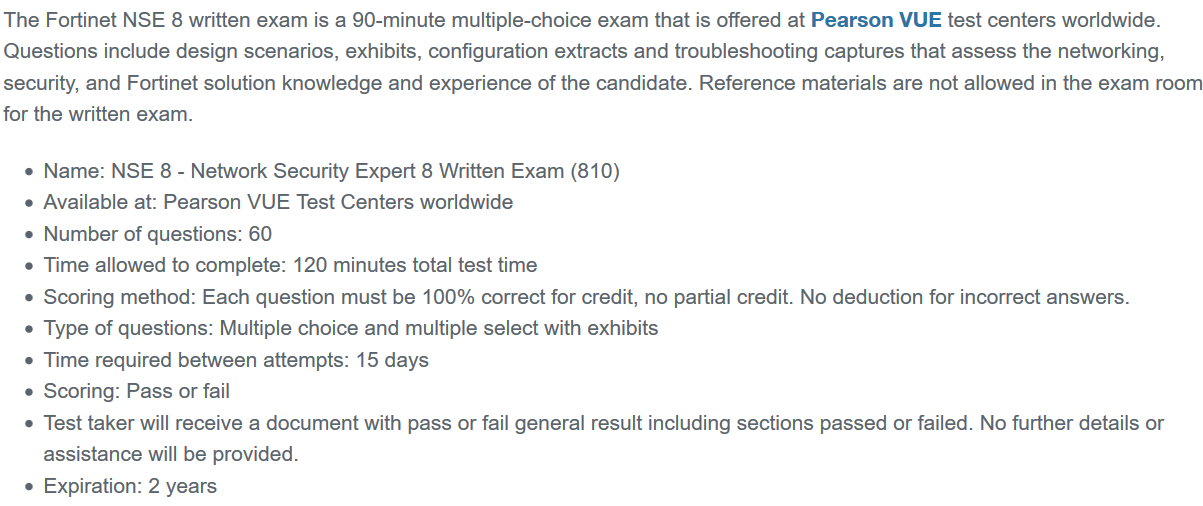Screen dimensions: 1203x506
Task: Click the 'Available at: Pearson VUE Test Centers' line
Action: (278, 202)
